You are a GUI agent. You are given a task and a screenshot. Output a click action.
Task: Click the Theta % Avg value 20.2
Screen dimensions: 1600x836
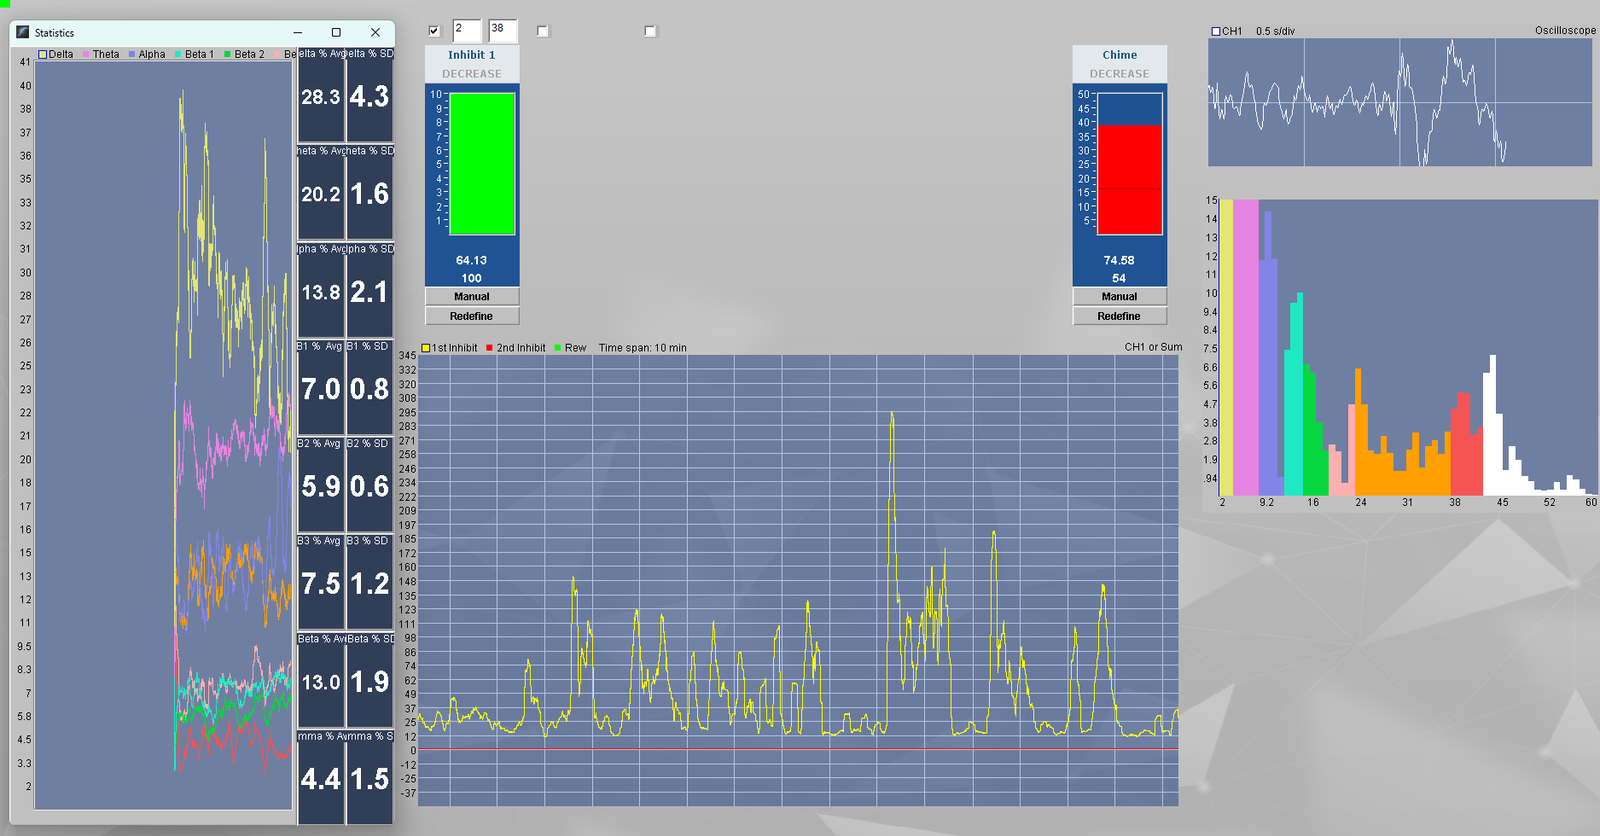321,194
